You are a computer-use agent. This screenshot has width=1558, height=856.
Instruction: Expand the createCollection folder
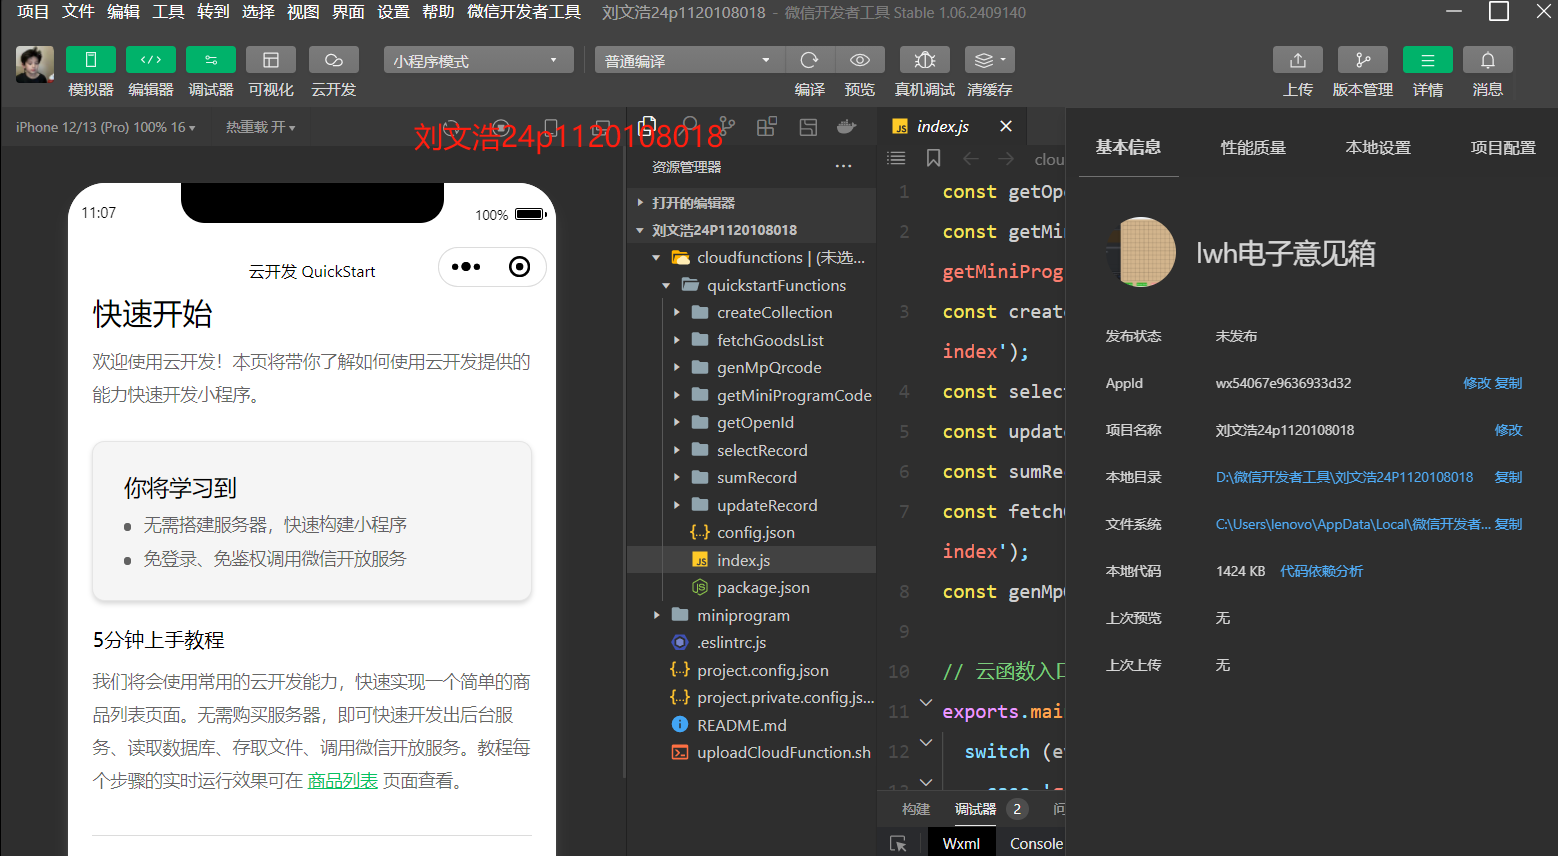click(x=676, y=313)
